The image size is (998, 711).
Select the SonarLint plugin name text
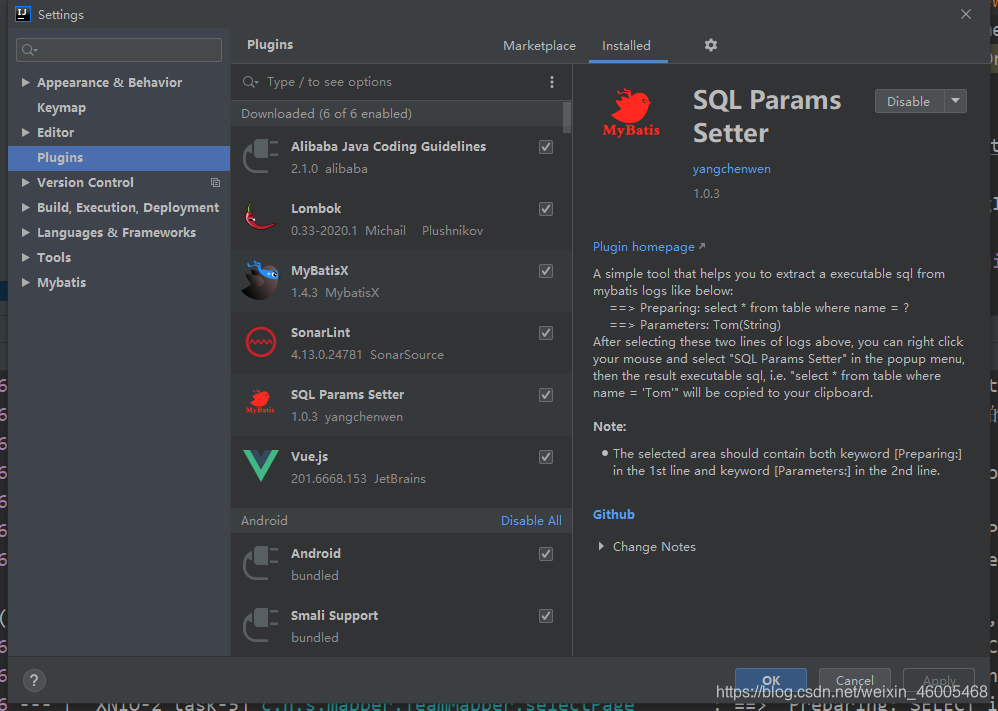pyautogui.click(x=320, y=332)
